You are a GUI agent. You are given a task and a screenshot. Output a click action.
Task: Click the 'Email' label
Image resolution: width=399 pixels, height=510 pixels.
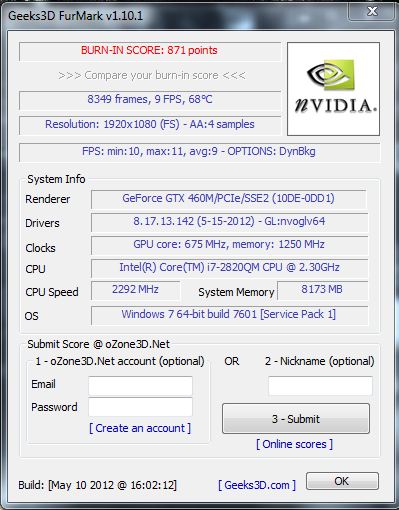tap(43, 384)
